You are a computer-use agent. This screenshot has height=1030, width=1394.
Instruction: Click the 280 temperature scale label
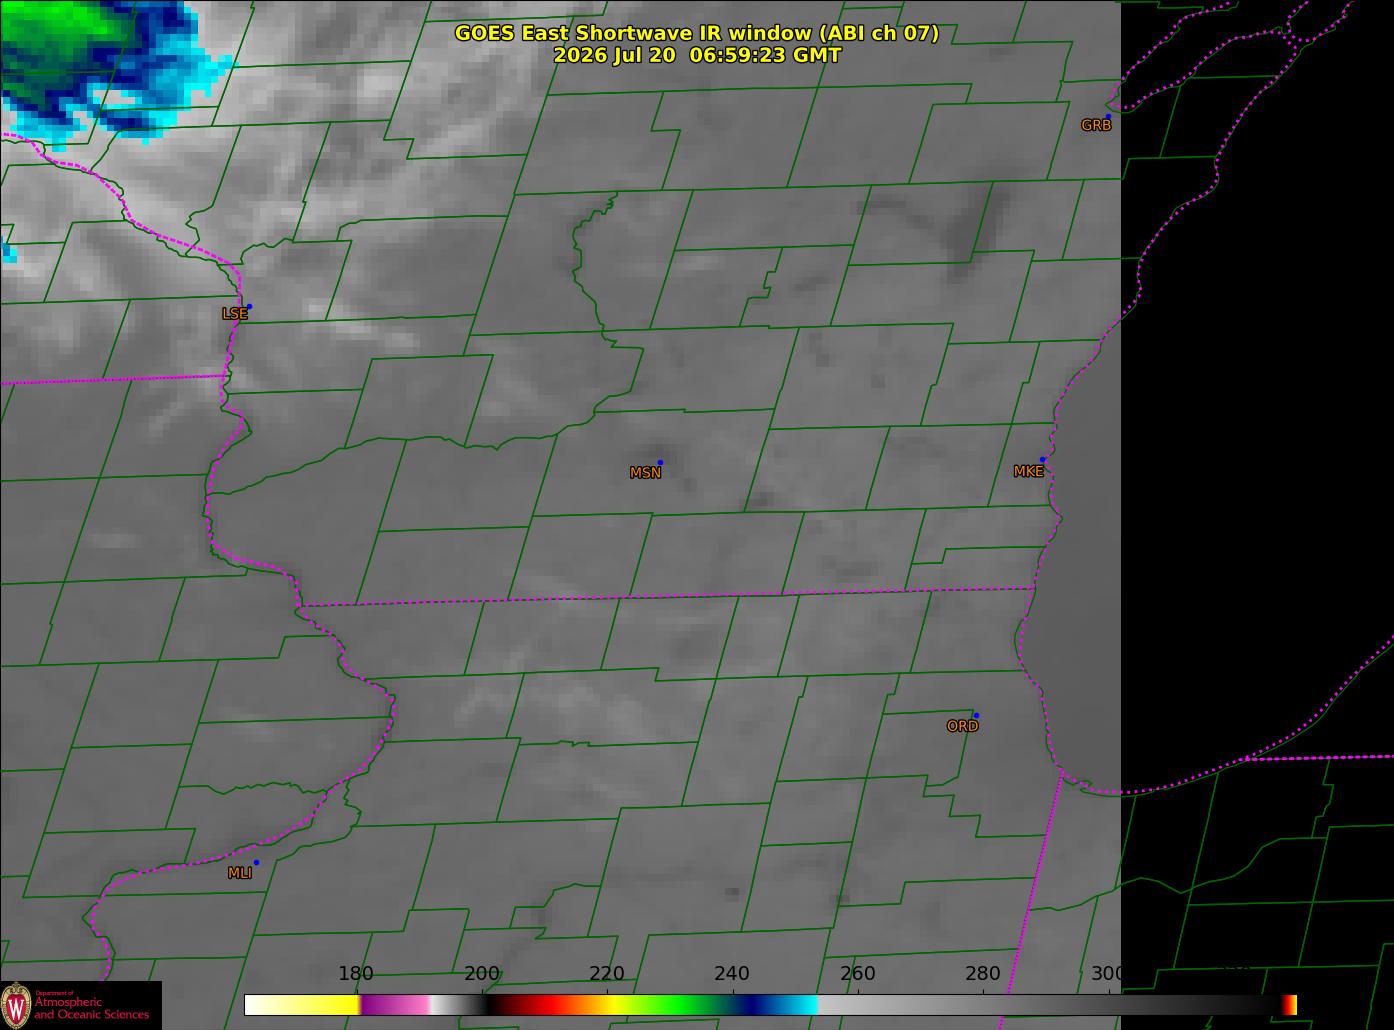tap(982, 973)
